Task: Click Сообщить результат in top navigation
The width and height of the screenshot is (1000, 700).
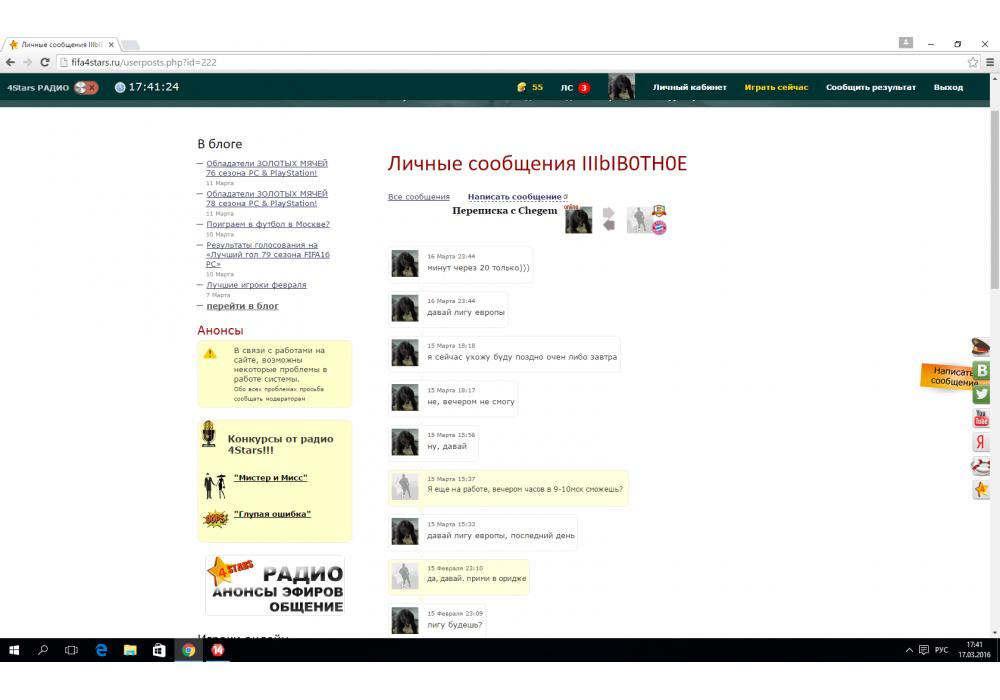Action: (x=870, y=87)
